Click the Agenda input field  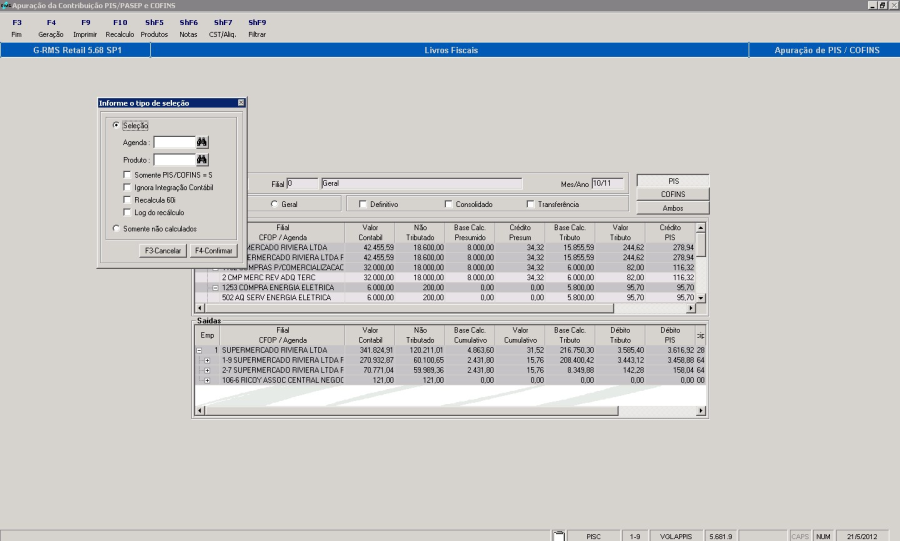coord(173,142)
